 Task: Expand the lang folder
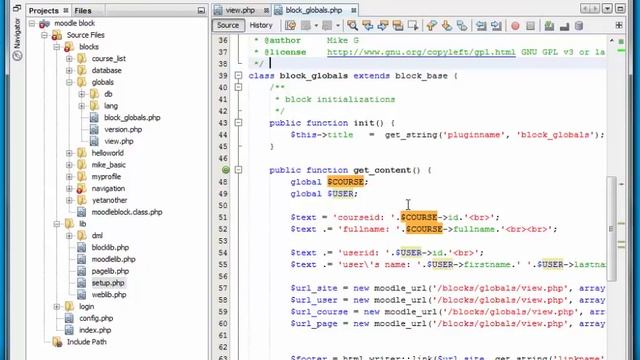click(82, 106)
